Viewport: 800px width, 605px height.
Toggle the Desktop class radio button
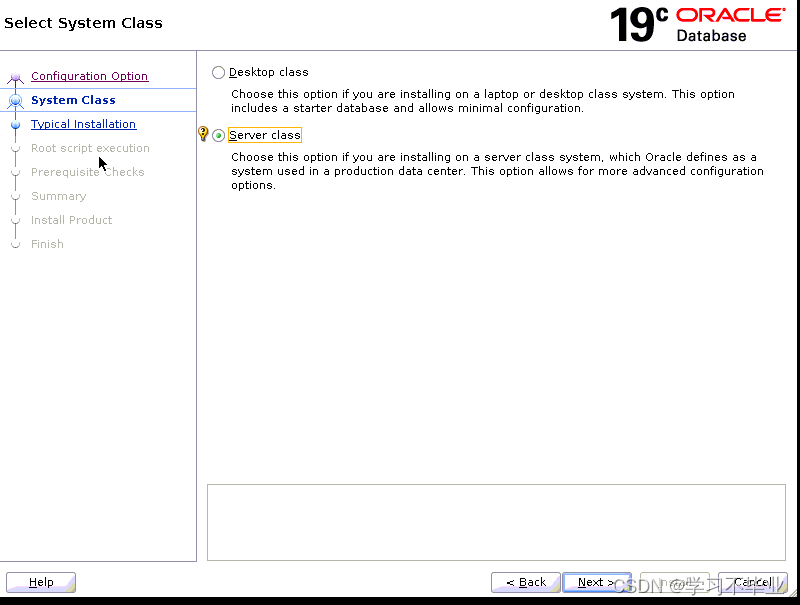coord(218,71)
